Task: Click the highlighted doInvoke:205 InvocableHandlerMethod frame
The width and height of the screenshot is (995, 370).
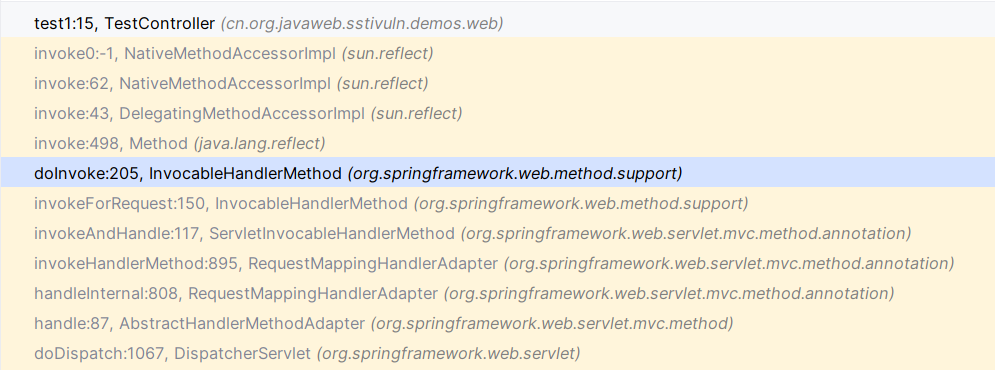Action: 498,173
